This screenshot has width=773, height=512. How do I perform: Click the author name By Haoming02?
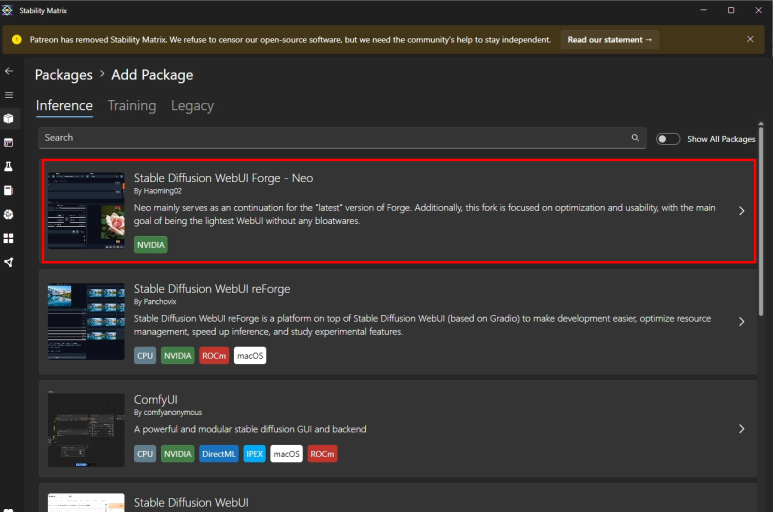click(158, 191)
